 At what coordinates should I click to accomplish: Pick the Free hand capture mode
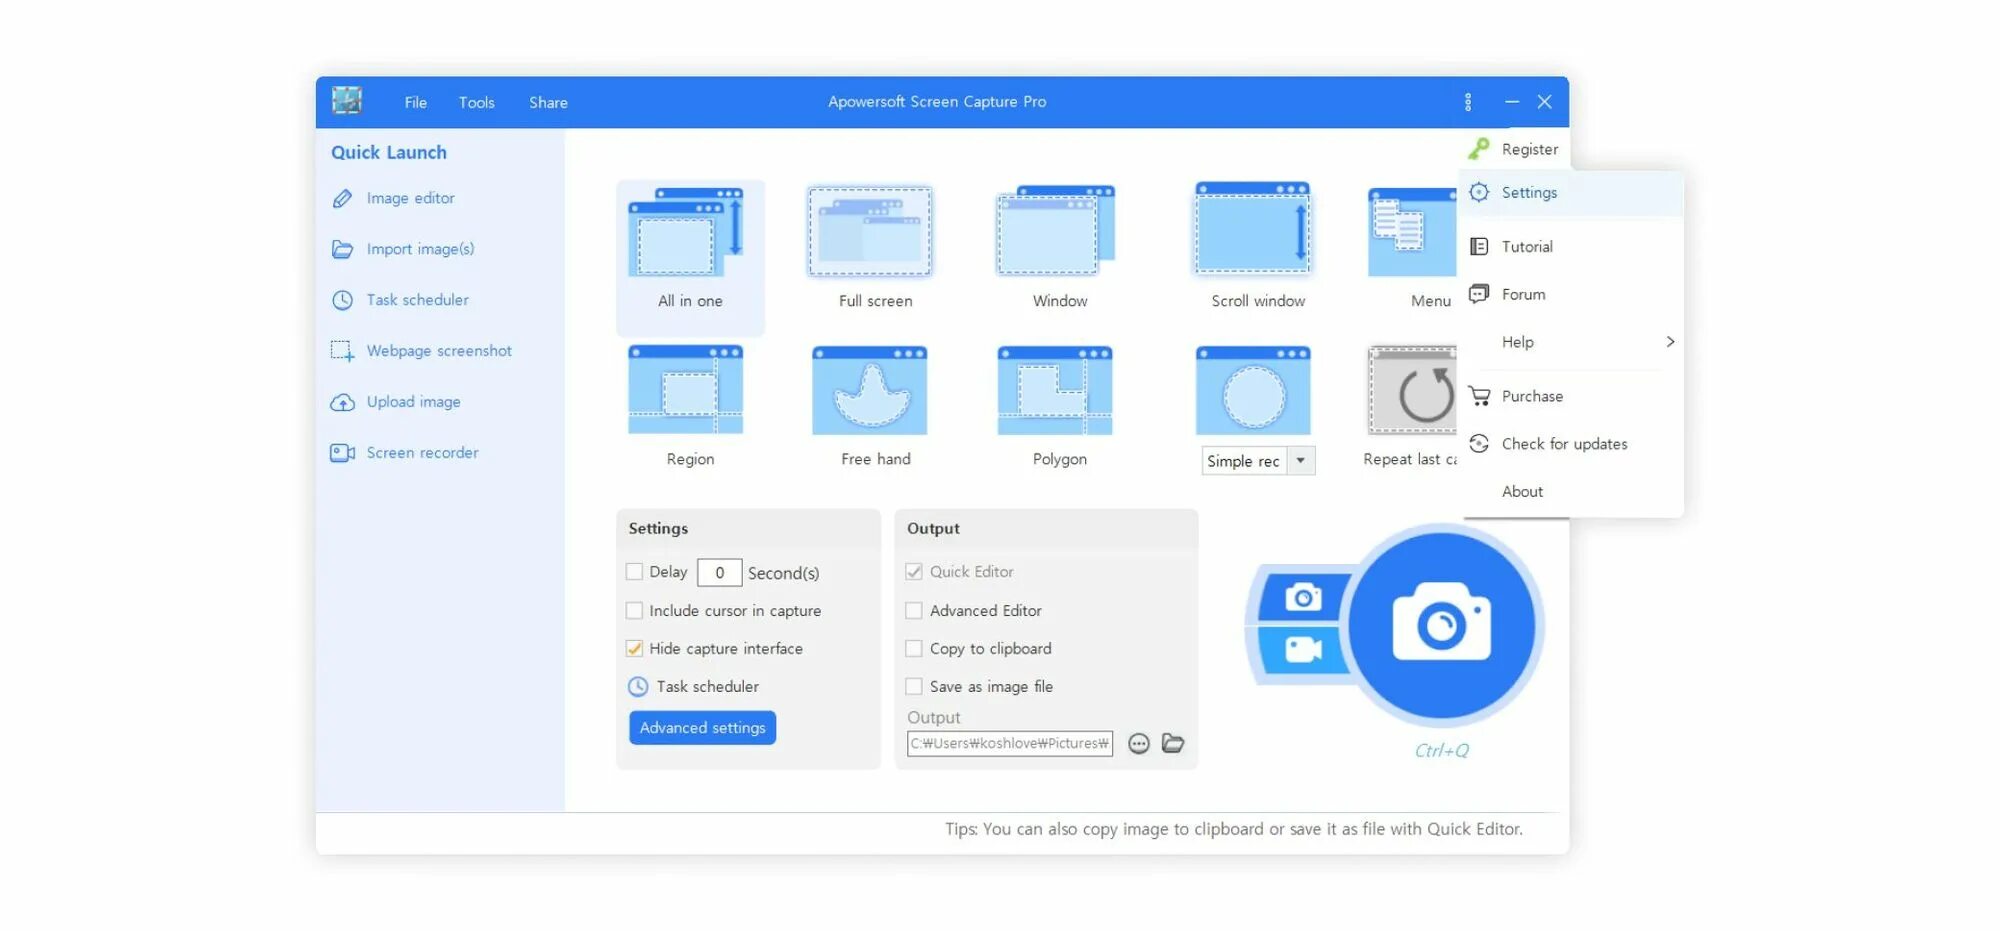click(869, 390)
